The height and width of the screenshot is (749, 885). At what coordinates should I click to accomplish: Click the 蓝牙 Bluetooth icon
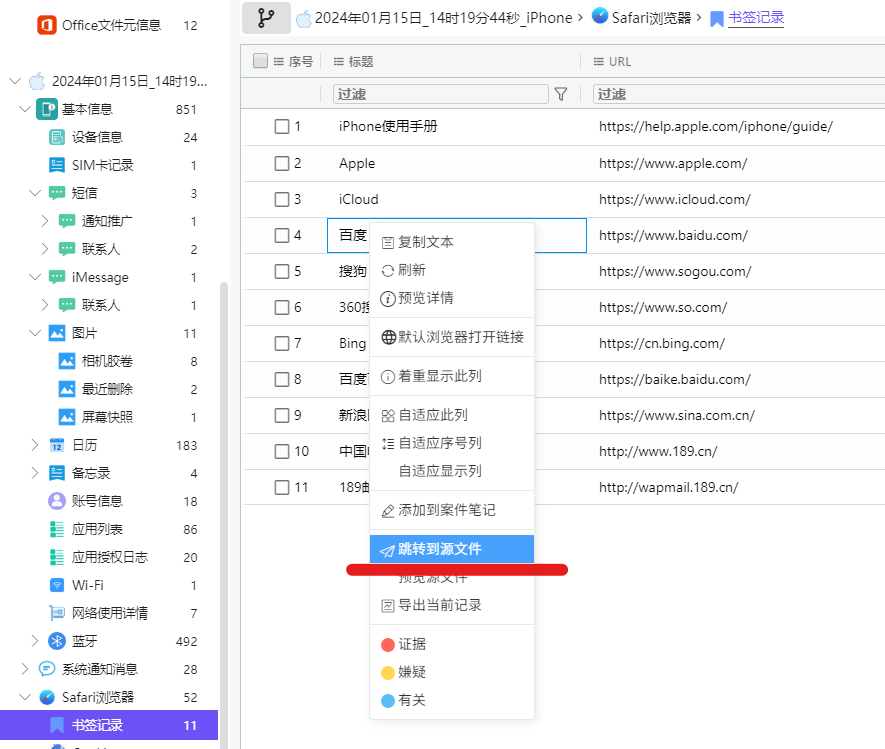[56, 641]
